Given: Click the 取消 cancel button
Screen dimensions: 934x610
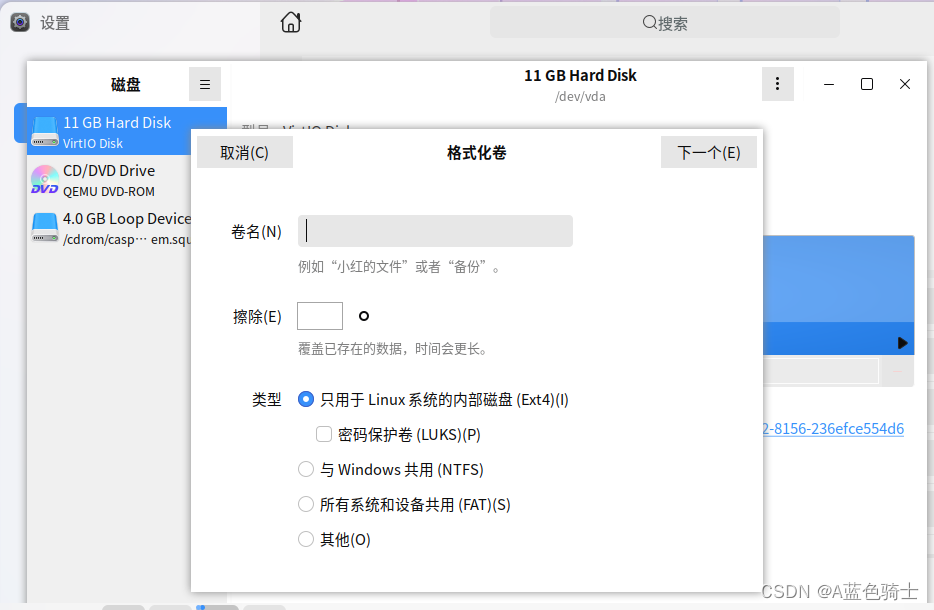Looking at the screenshot, I should click(x=244, y=152).
